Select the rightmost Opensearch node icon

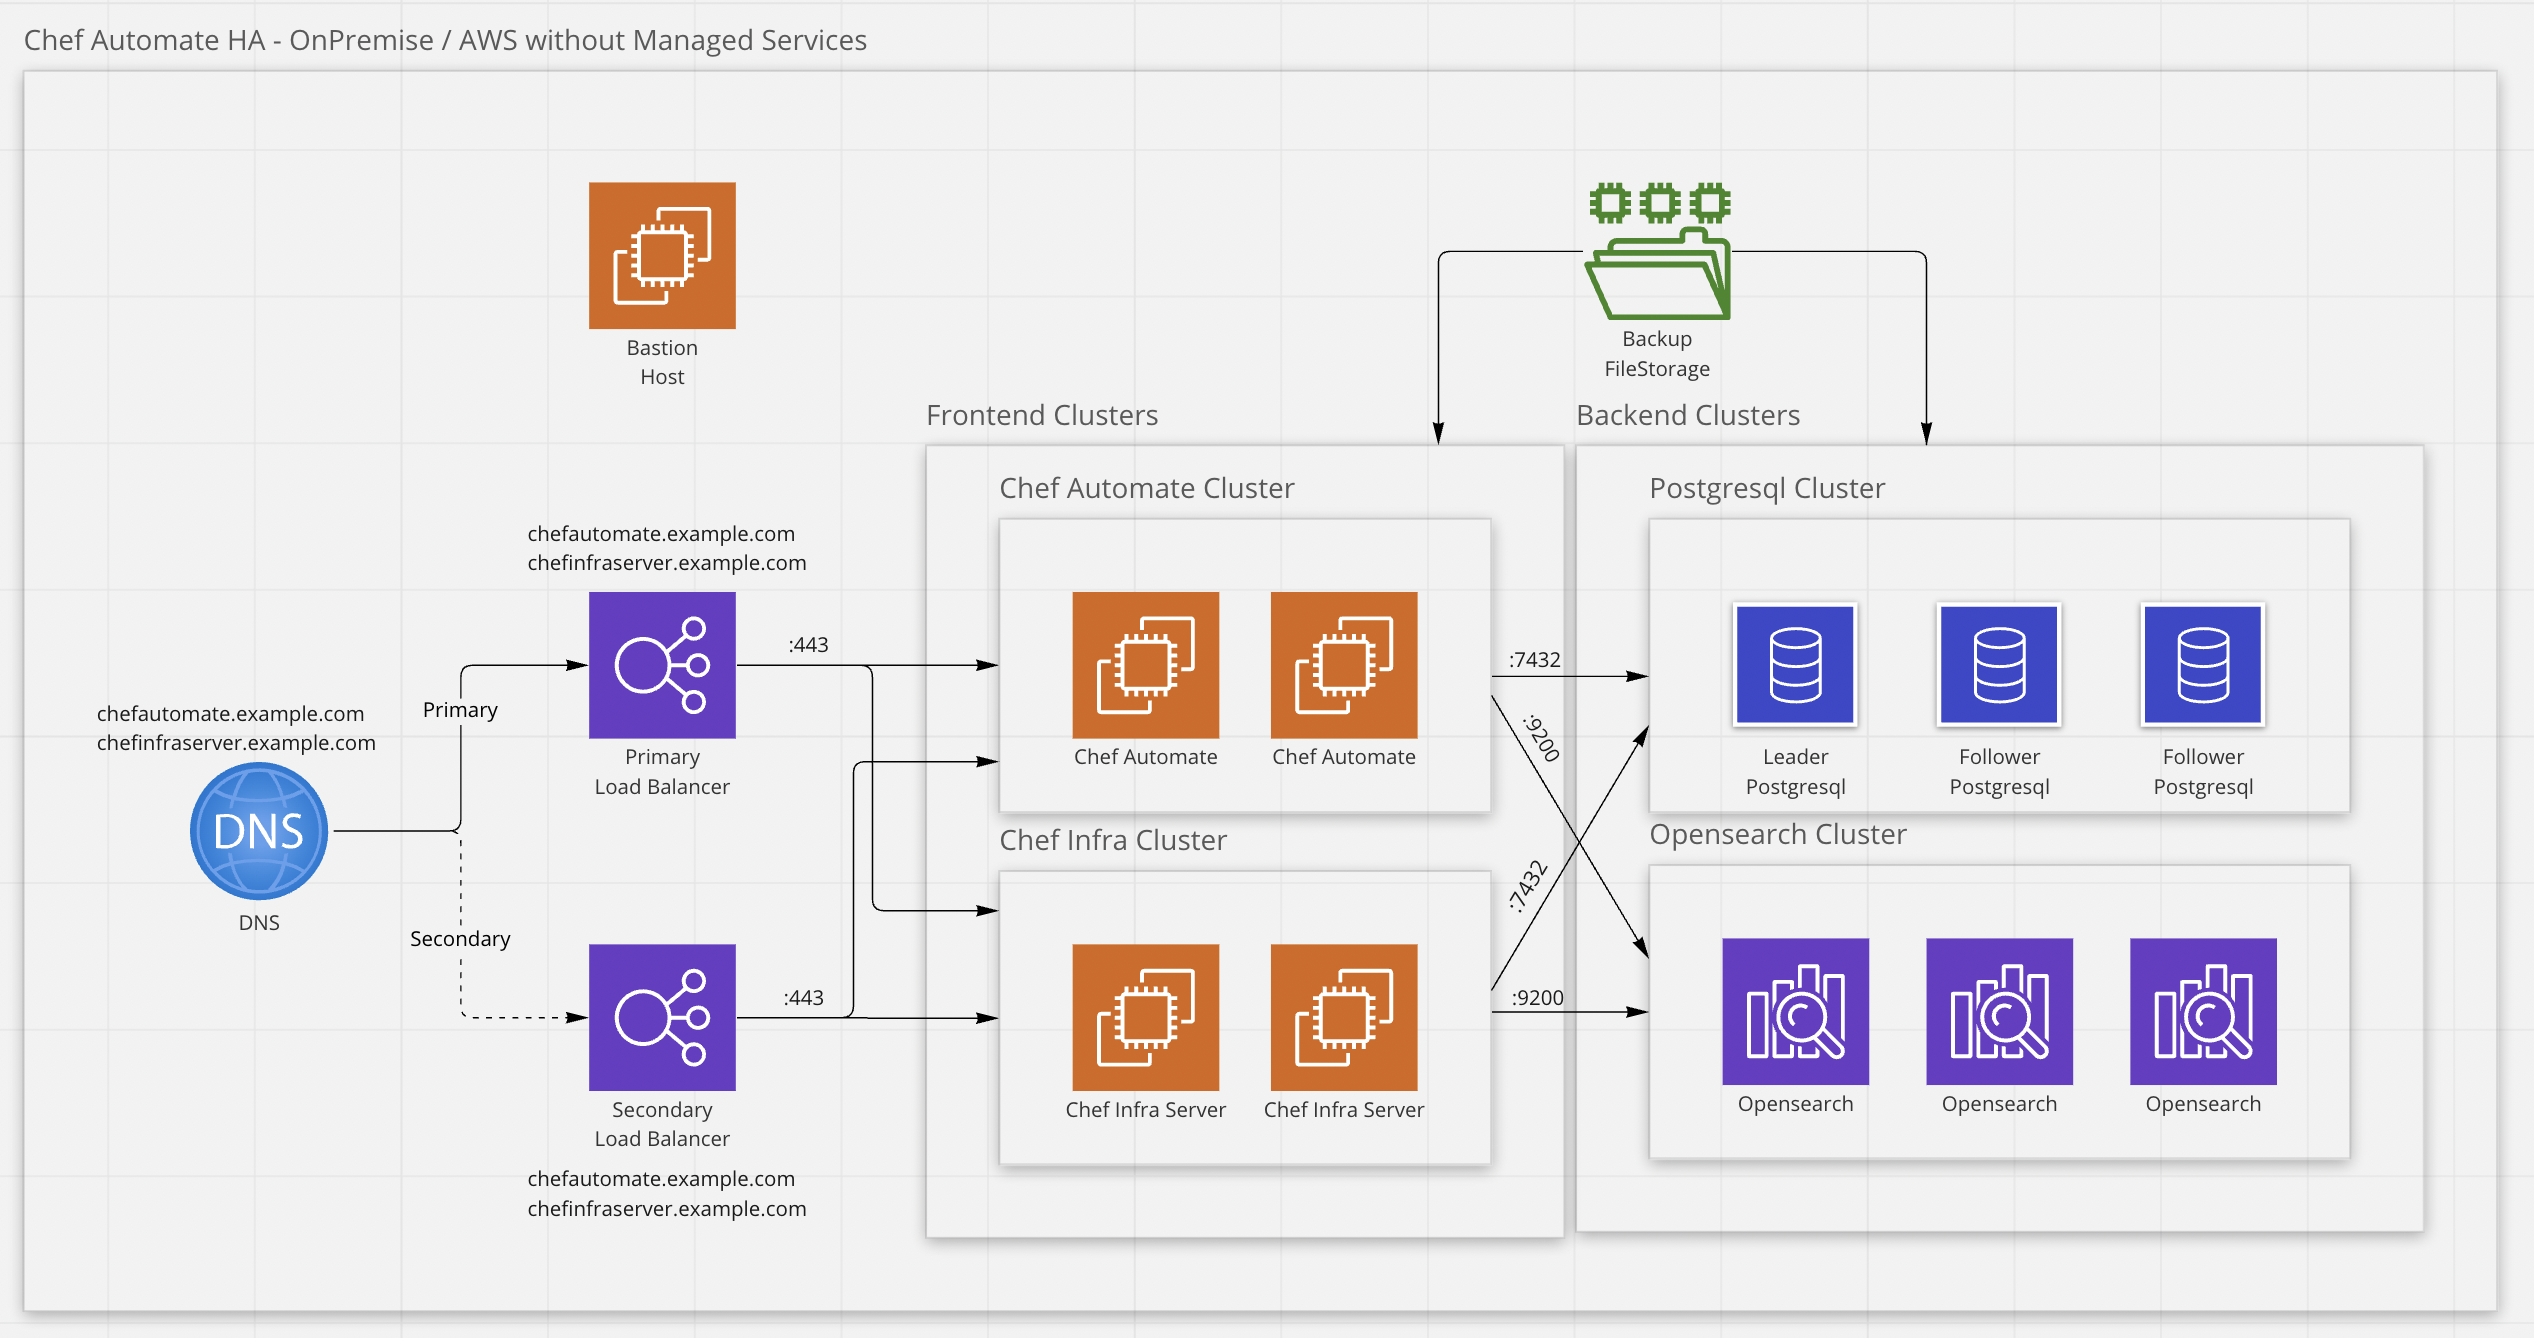click(x=2203, y=1011)
